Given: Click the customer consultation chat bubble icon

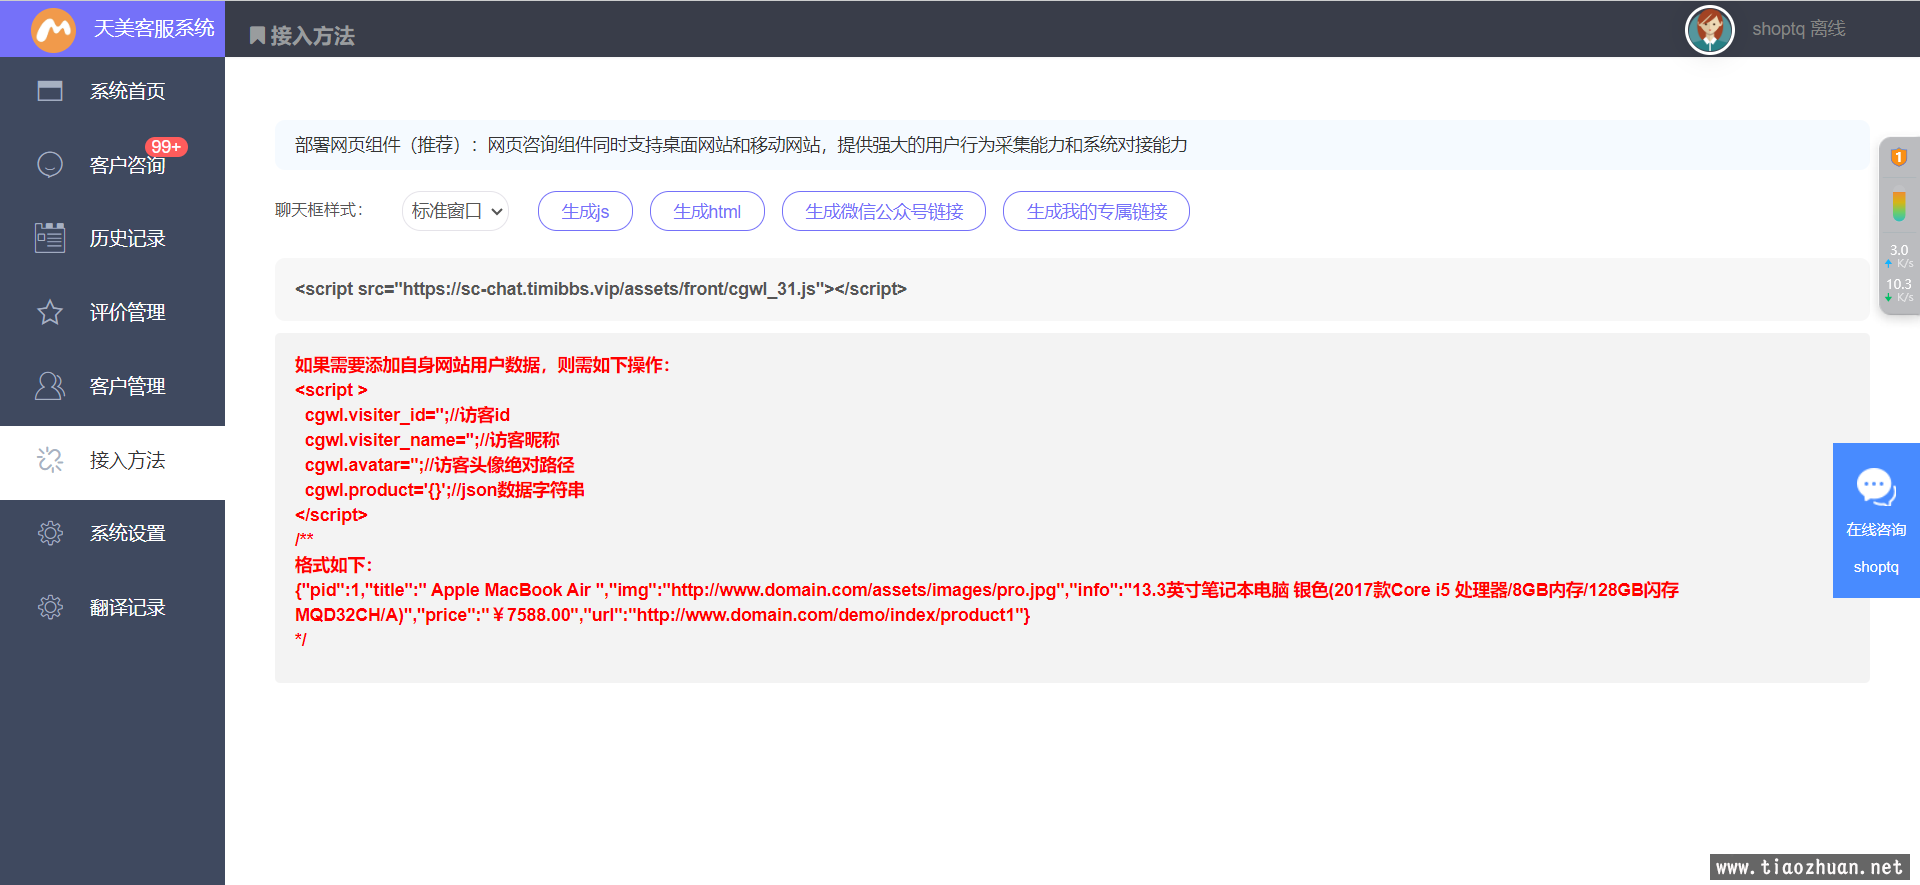Looking at the screenshot, I should coord(50,164).
